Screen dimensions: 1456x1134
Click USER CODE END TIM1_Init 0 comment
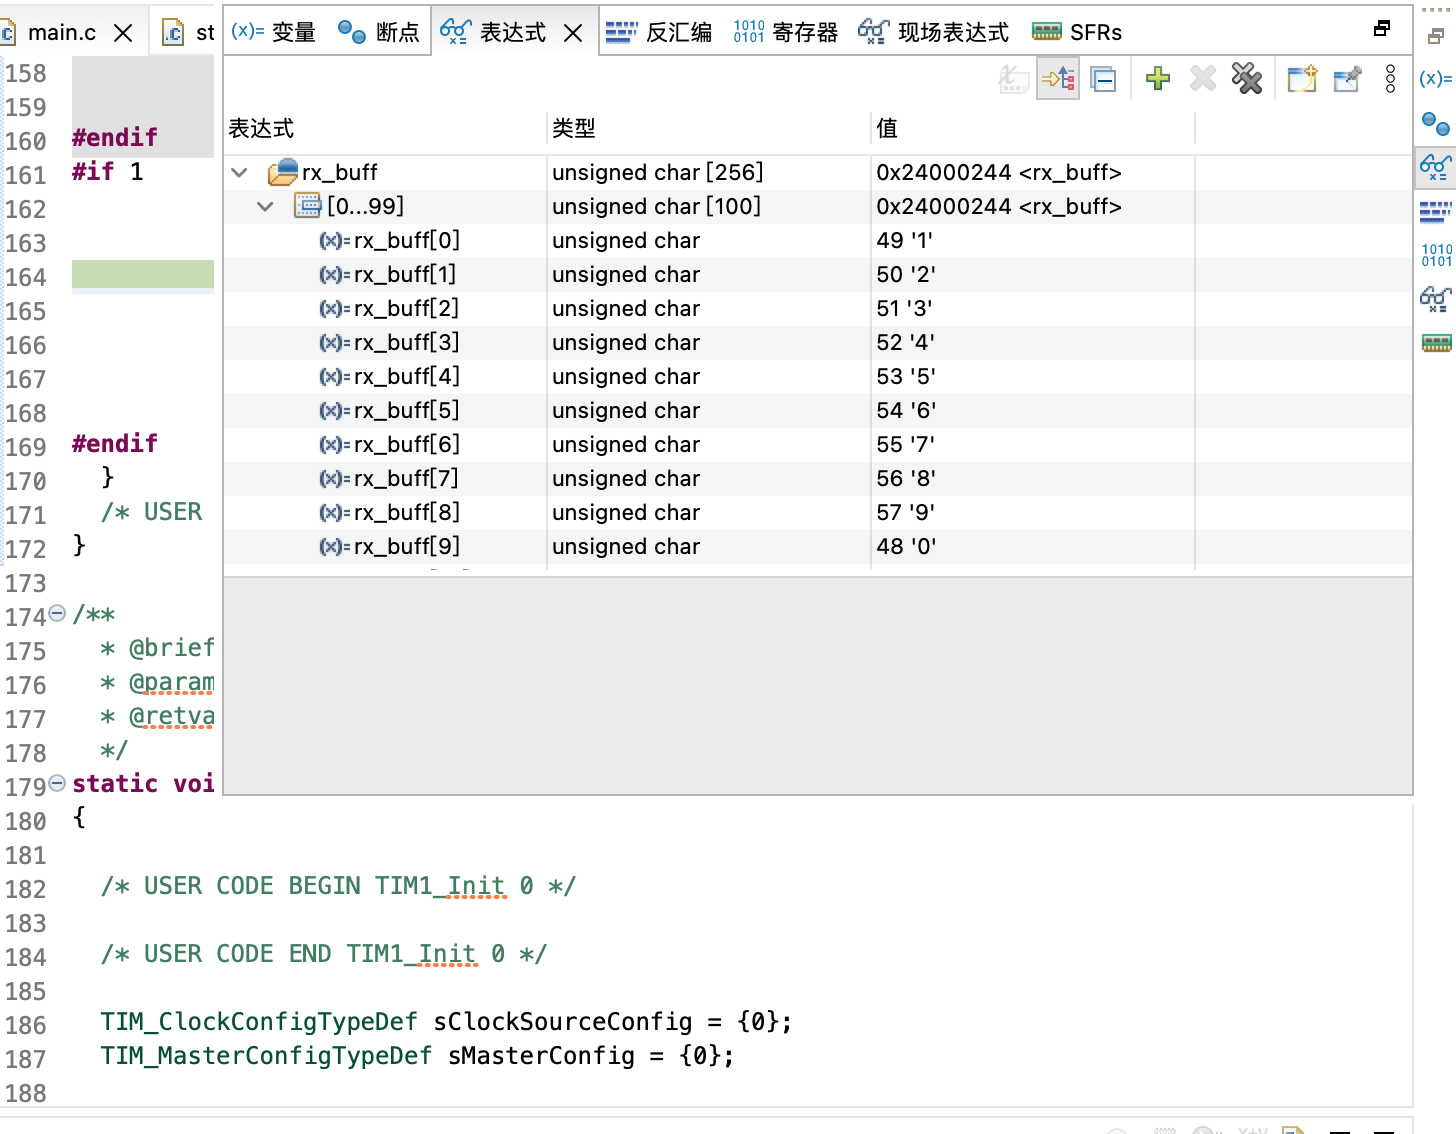click(x=324, y=953)
